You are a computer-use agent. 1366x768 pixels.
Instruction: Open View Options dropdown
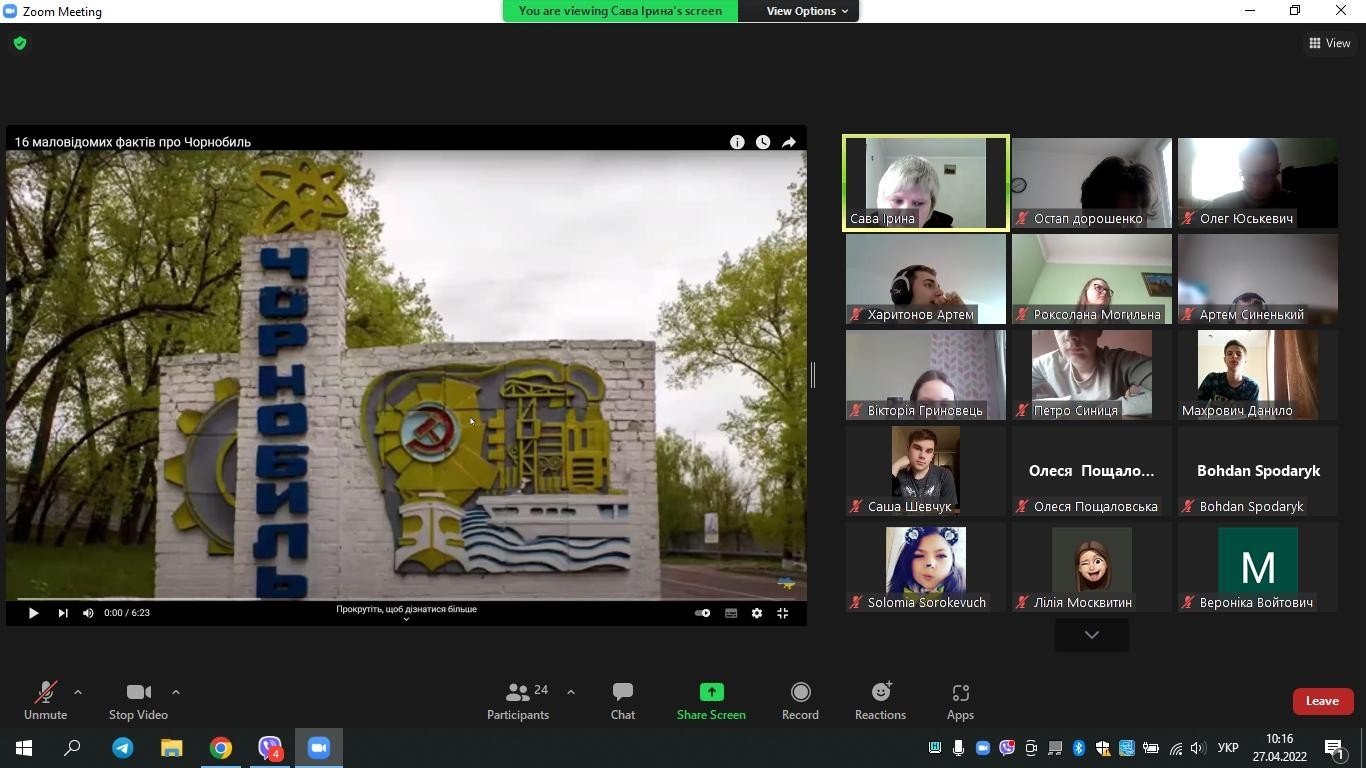pyautogui.click(x=807, y=11)
